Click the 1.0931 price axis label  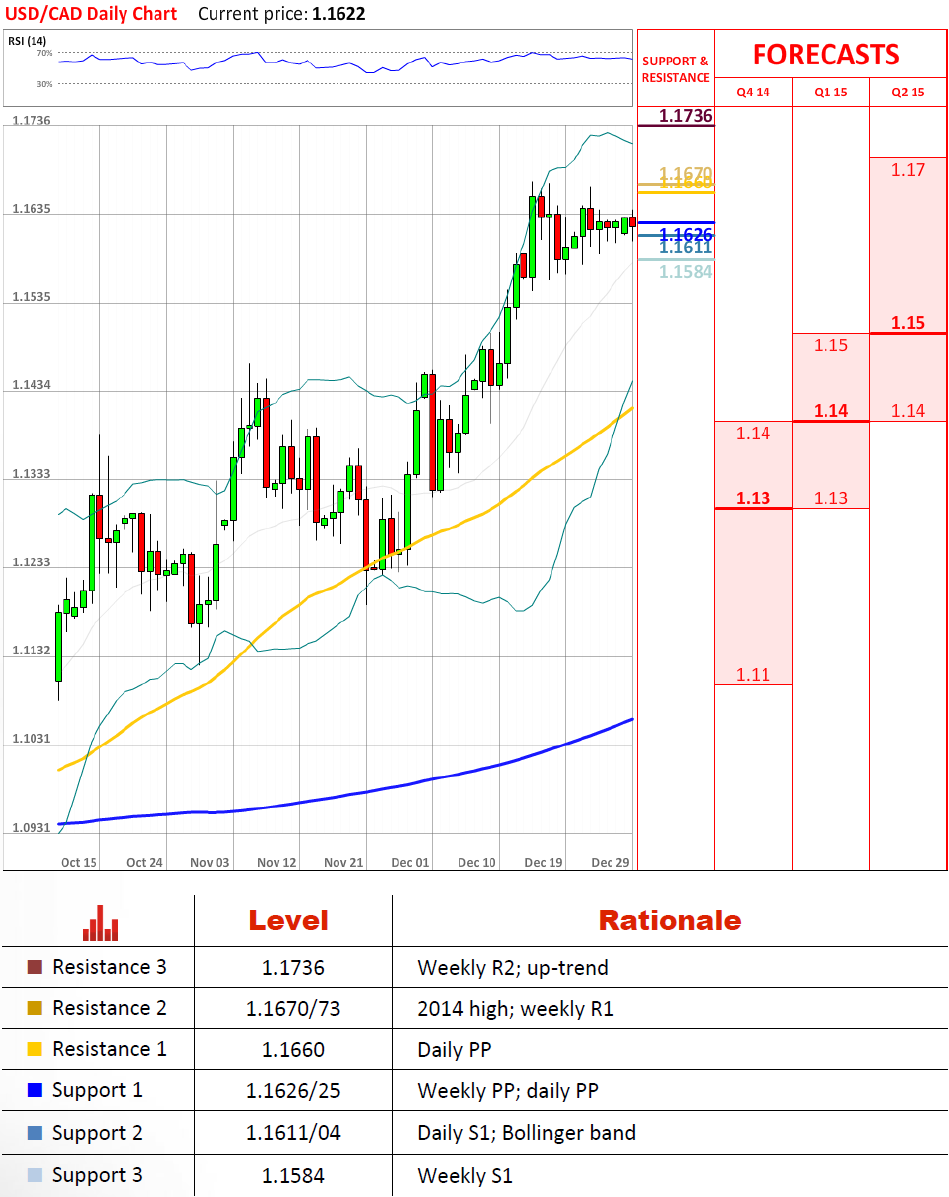coord(31,828)
